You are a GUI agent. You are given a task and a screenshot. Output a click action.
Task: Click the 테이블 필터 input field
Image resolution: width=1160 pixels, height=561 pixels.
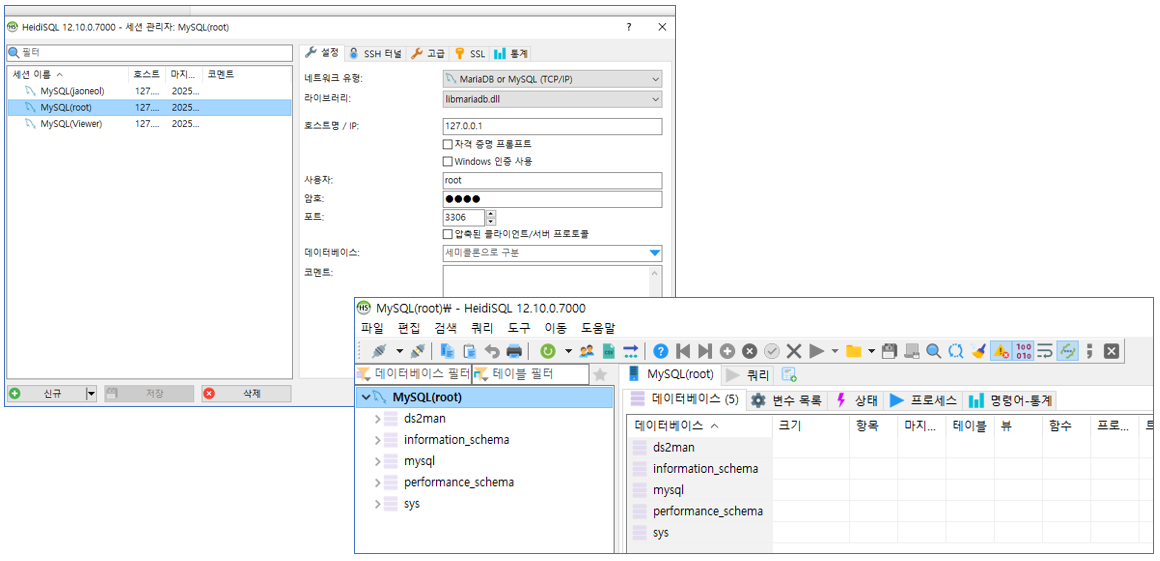point(530,374)
